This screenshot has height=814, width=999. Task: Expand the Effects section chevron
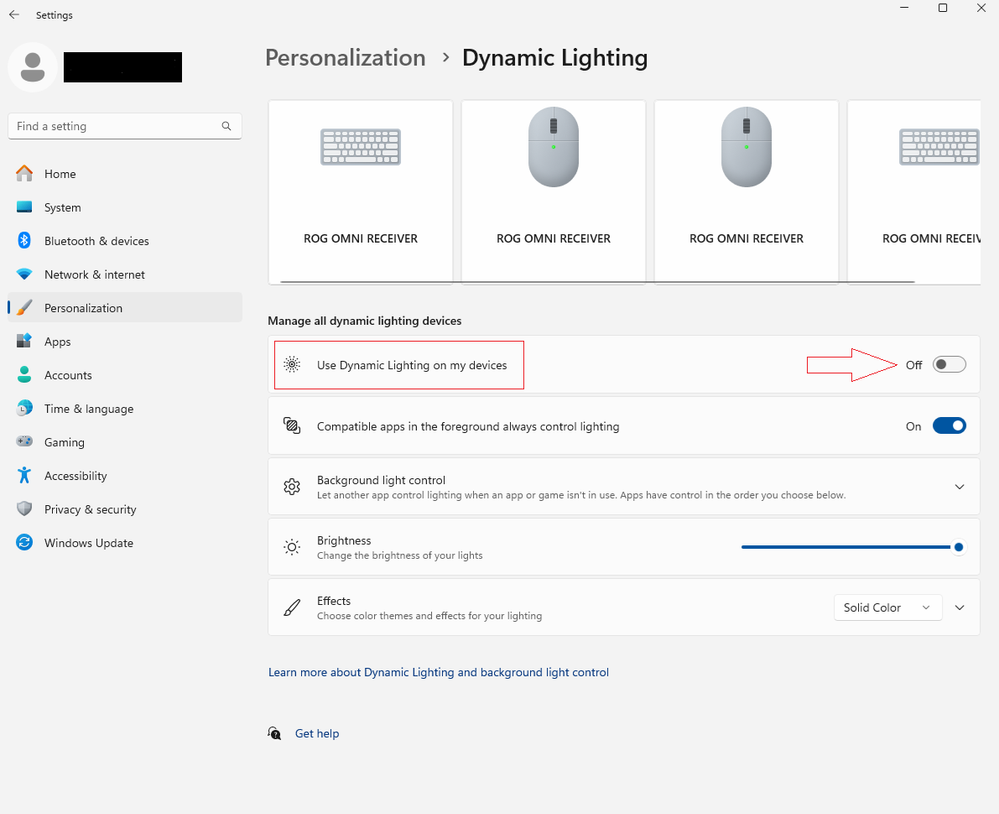pyautogui.click(x=959, y=608)
